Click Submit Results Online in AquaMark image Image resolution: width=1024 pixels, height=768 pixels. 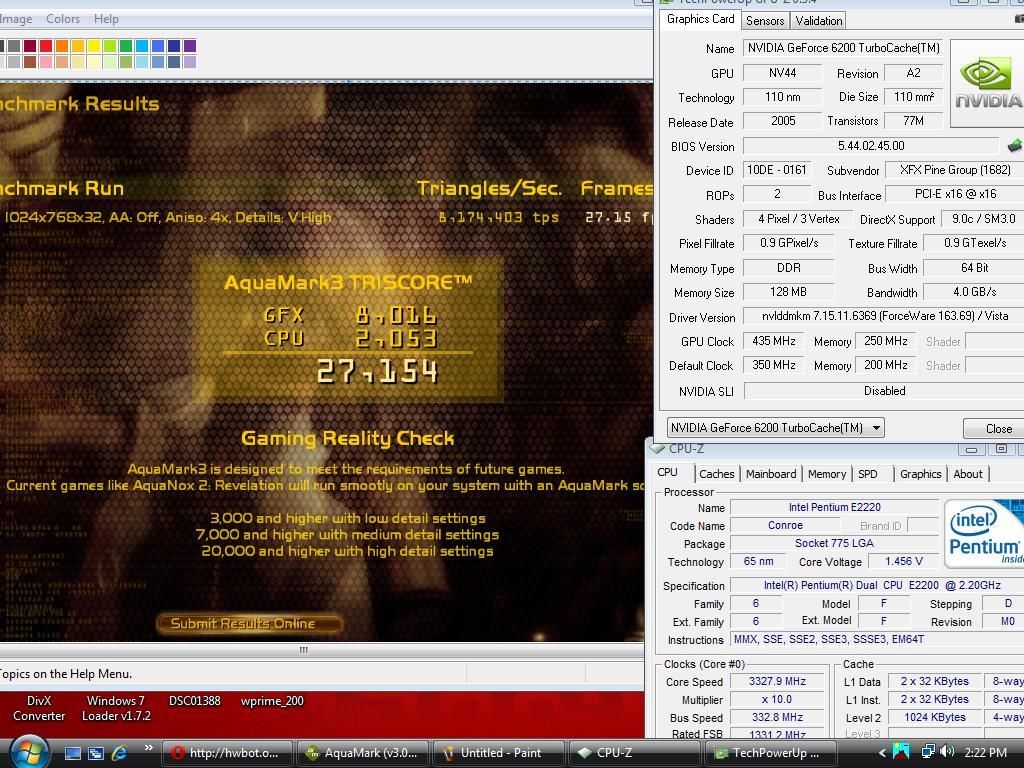pyautogui.click(x=249, y=624)
